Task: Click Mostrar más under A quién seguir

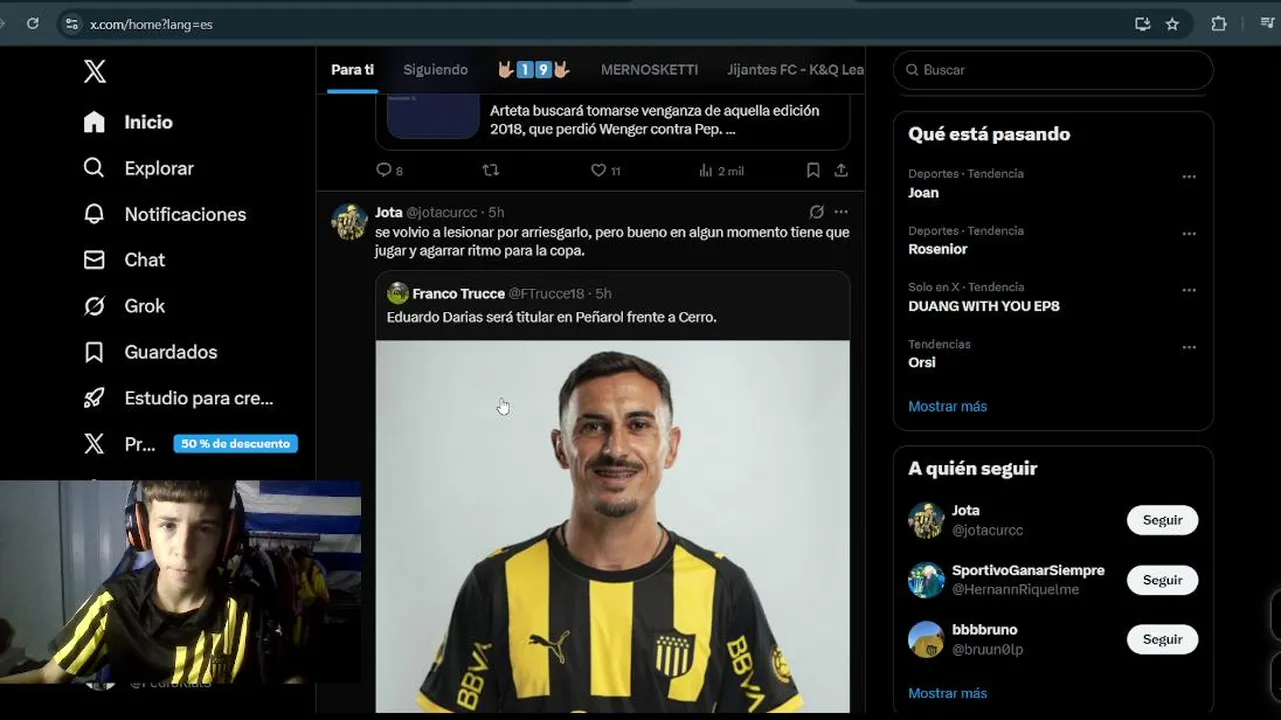Action: [x=947, y=693]
